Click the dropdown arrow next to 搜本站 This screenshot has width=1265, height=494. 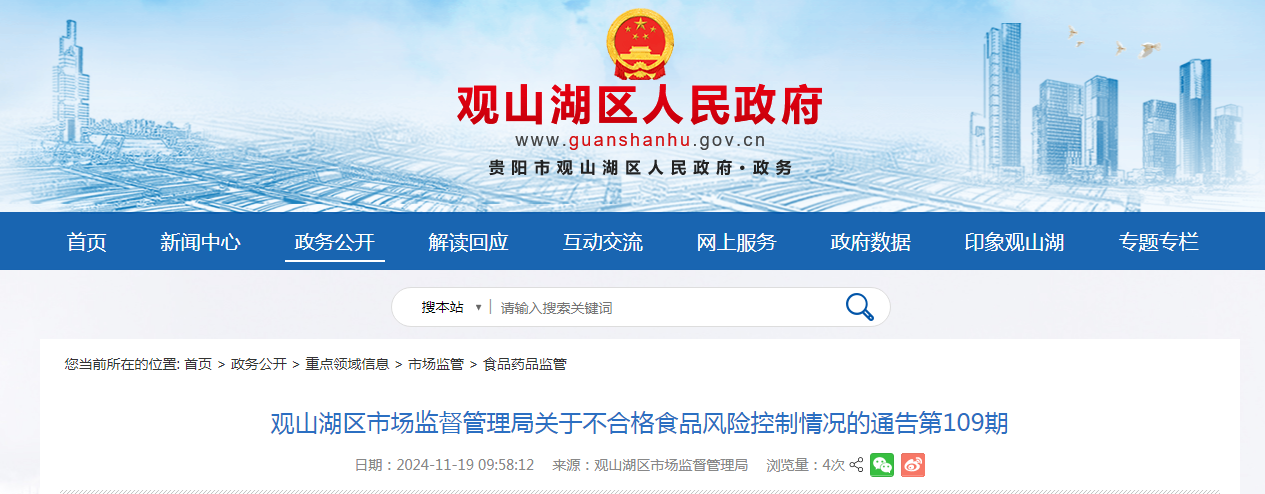click(x=479, y=308)
